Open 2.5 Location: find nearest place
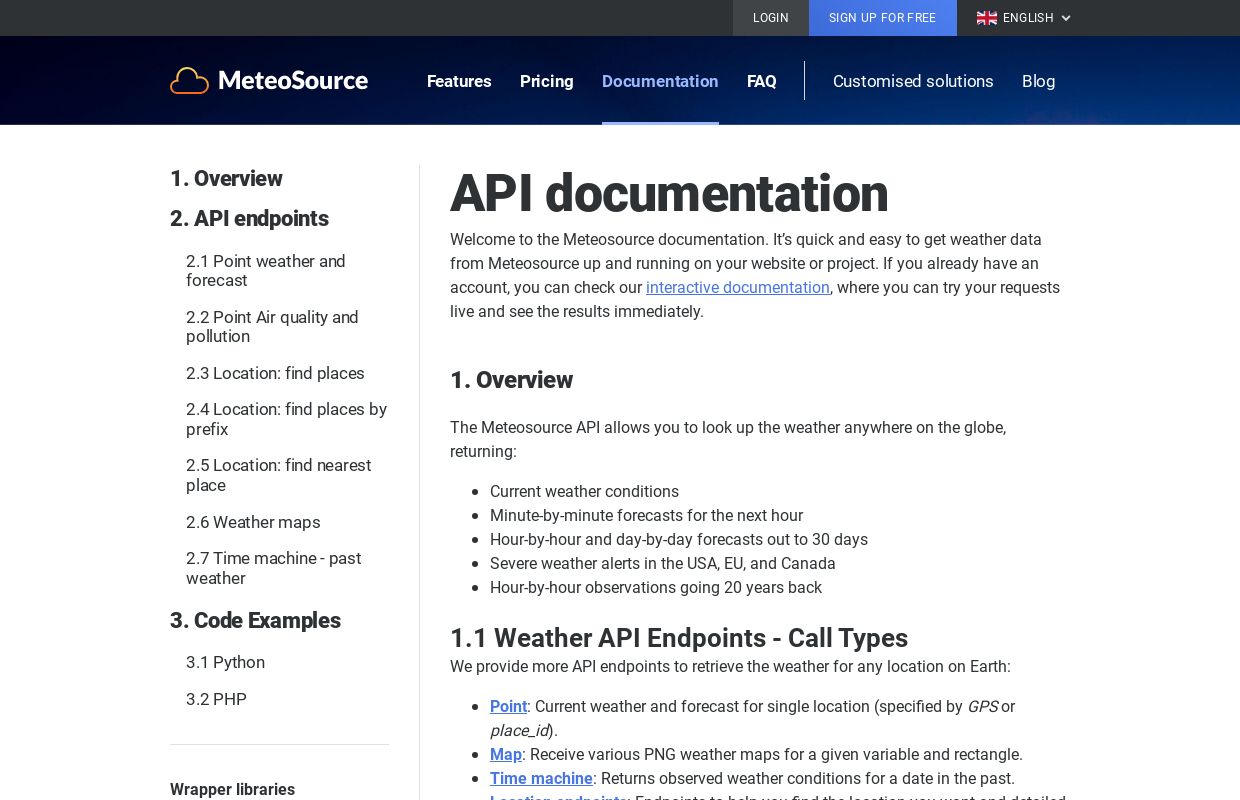The height and width of the screenshot is (800, 1240). [x=278, y=475]
